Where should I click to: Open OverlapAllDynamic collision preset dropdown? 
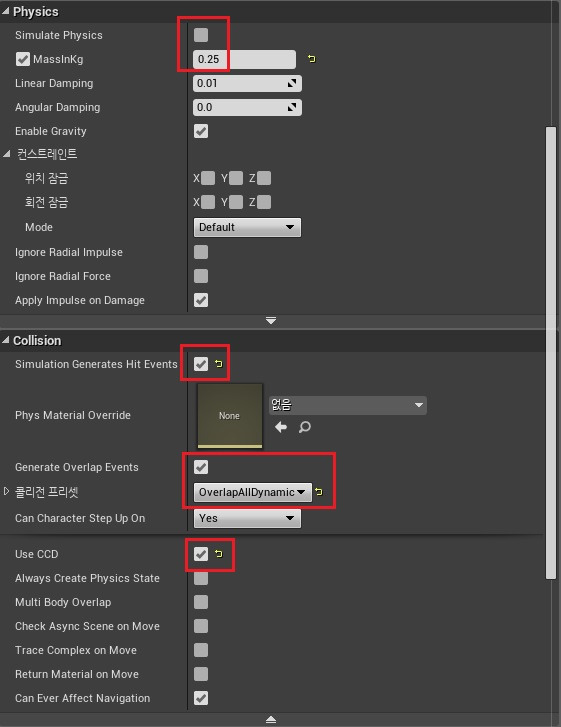point(253,492)
